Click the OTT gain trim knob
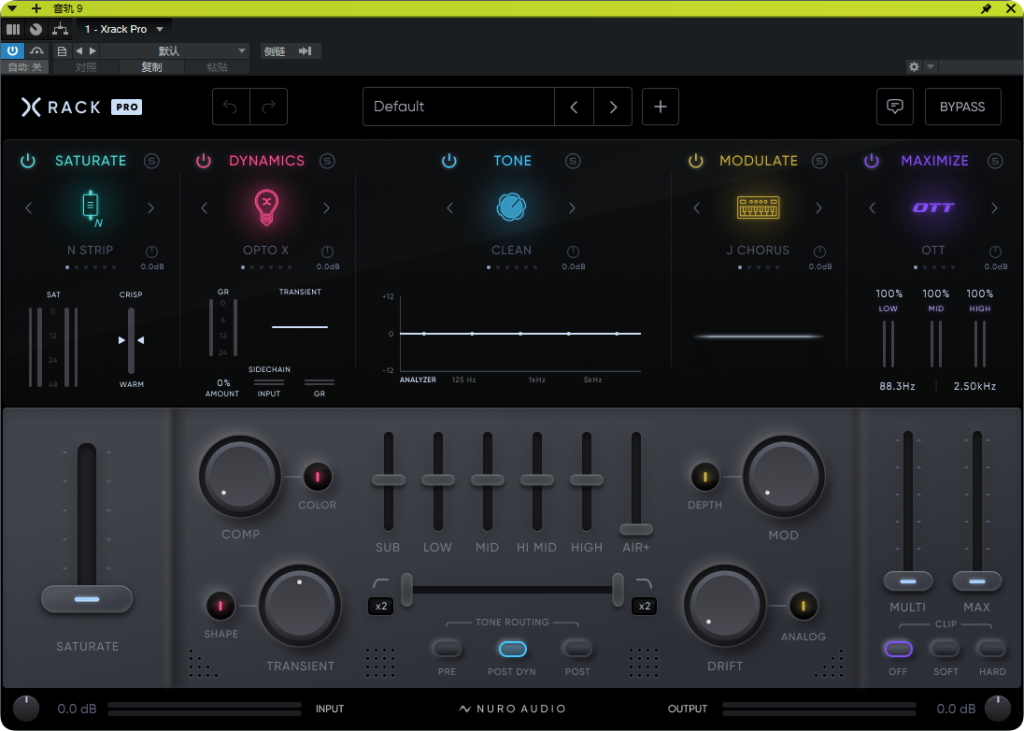This screenshot has width=1024, height=731. tap(995, 252)
